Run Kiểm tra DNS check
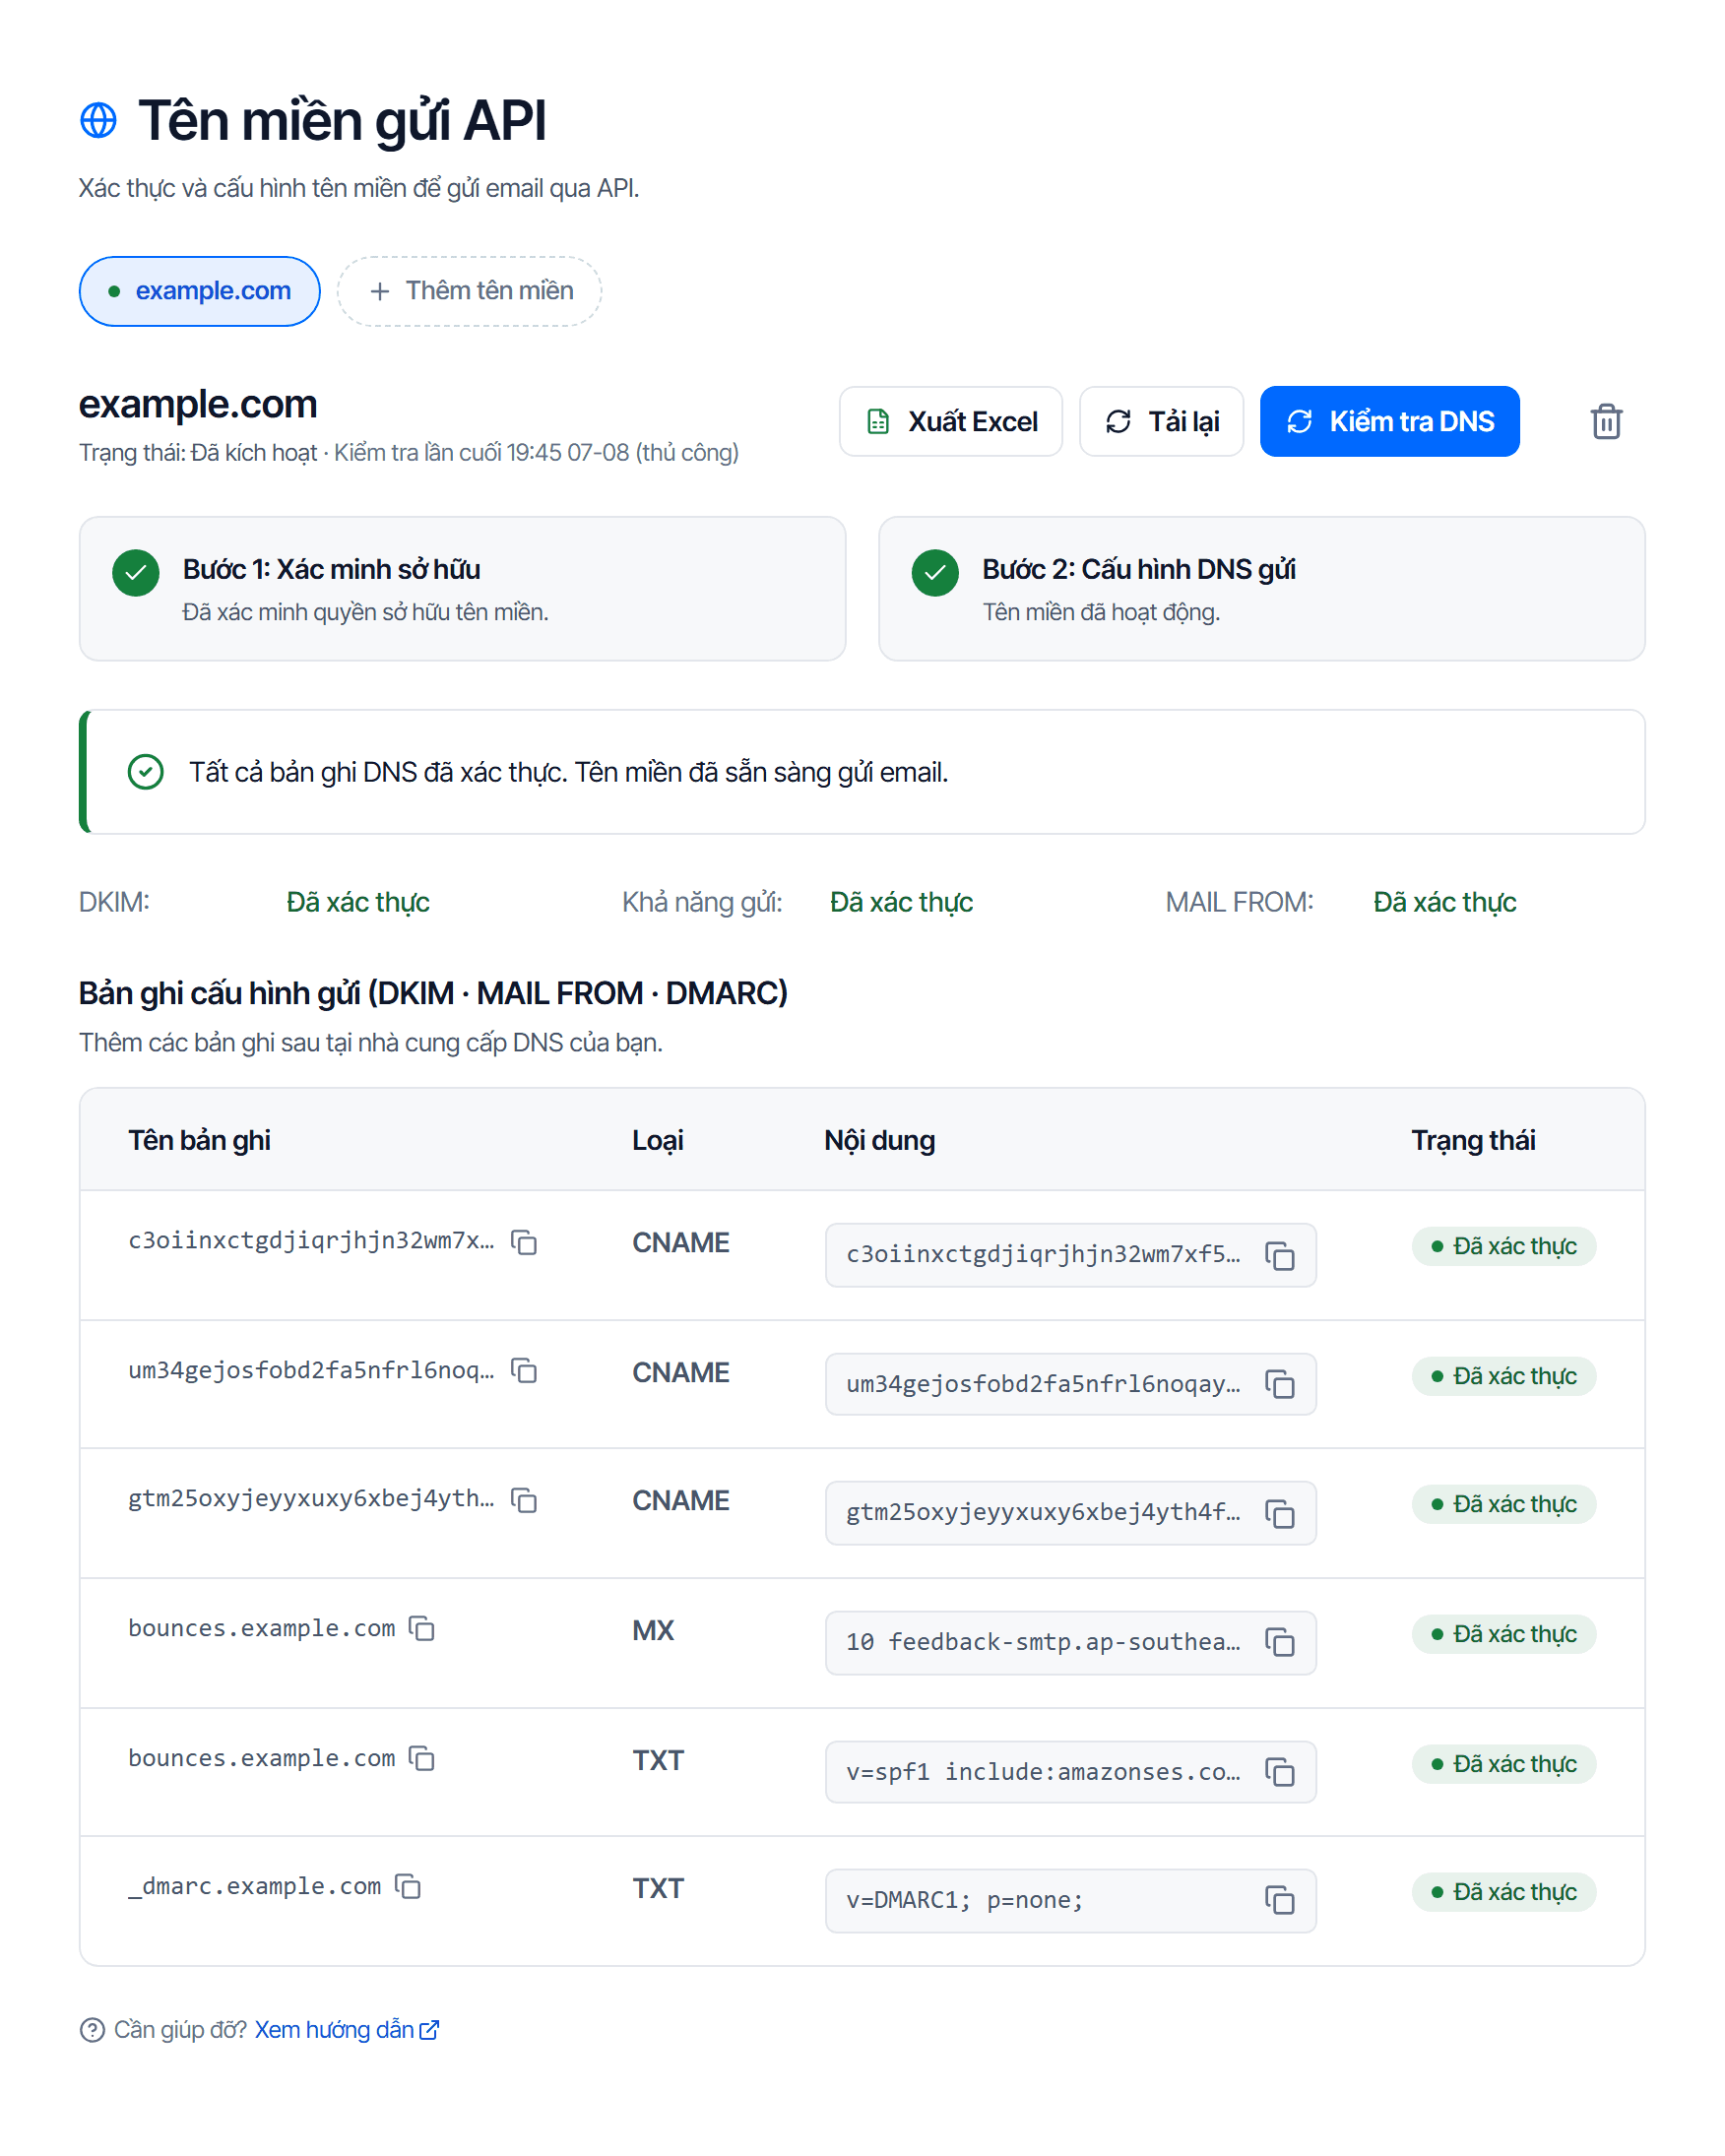Image resolution: width=1725 pixels, height=2156 pixels. coord(1389,421)
